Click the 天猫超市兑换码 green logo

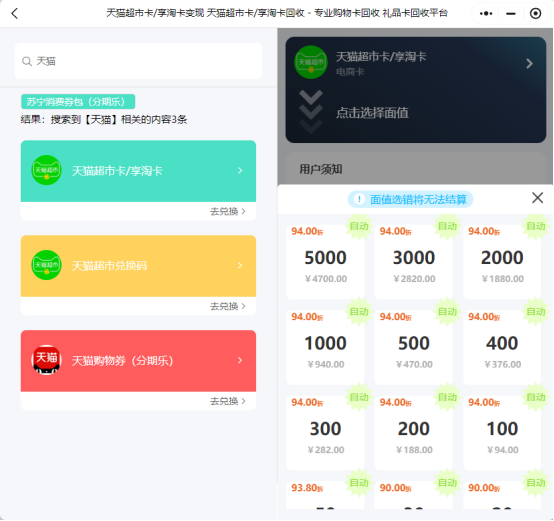coord(46,265)
